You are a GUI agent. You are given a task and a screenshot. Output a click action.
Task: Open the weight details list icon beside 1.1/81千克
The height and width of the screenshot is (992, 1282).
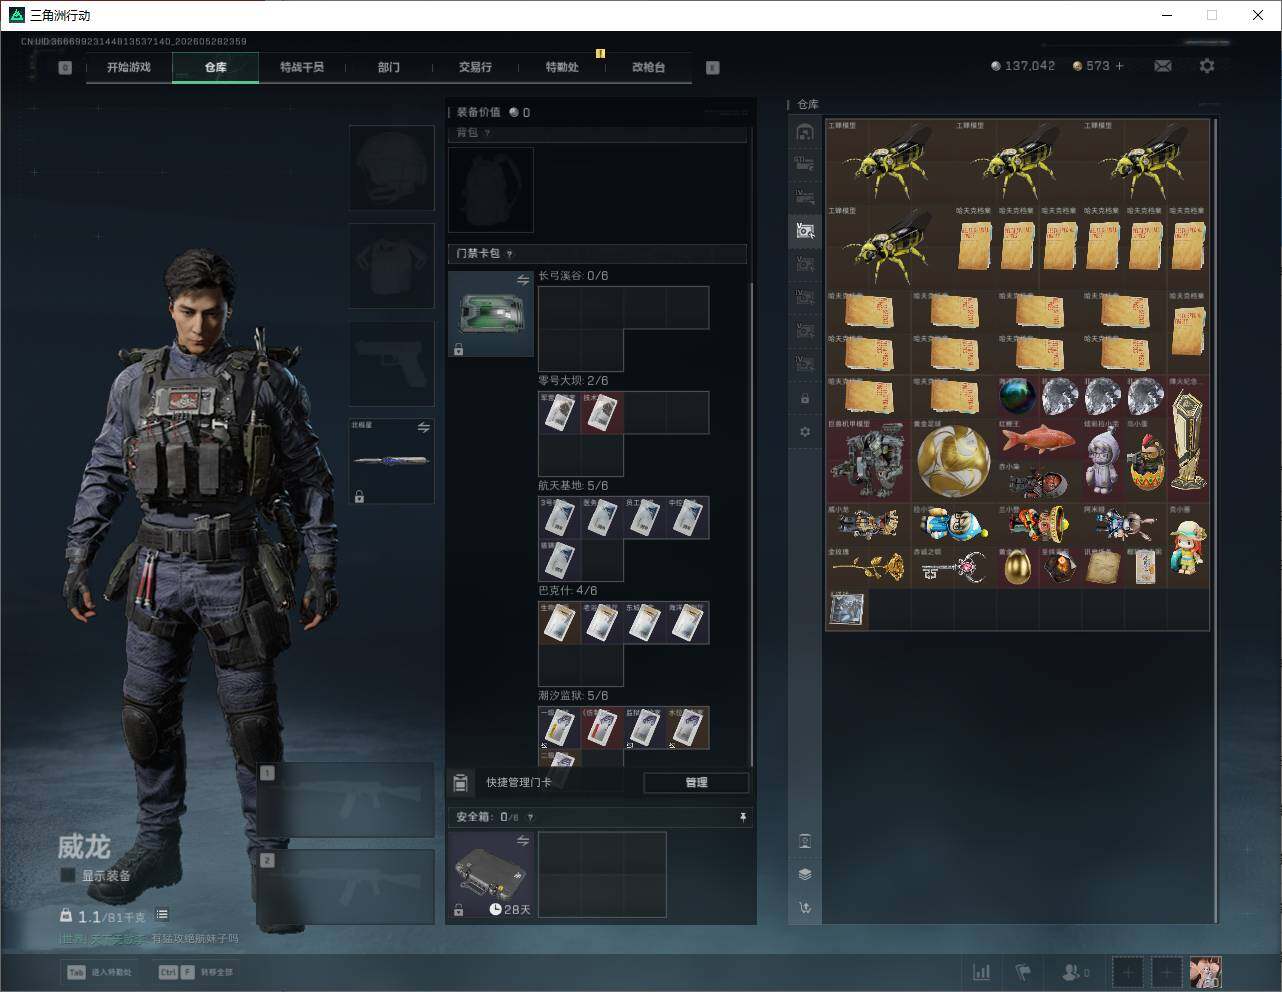click(162, 915)
